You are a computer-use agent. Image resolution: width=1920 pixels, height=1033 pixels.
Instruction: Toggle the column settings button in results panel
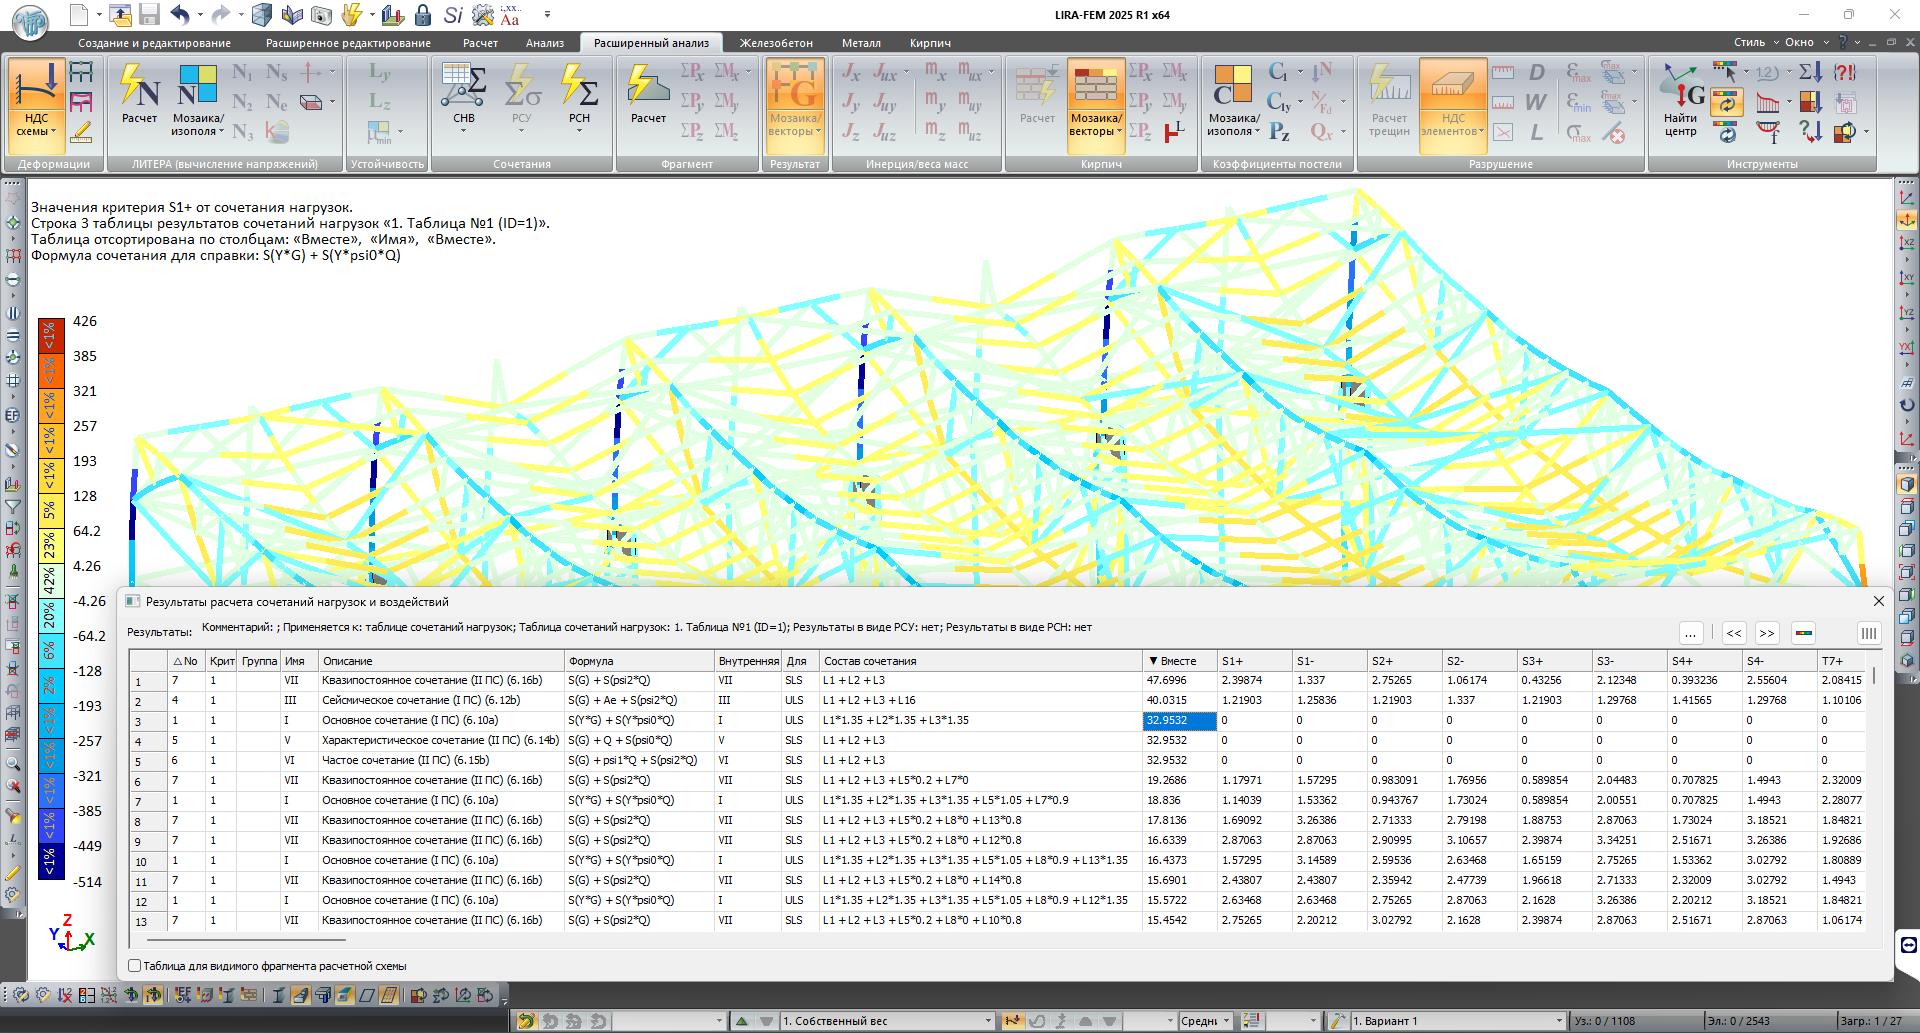tap(1868, 633)
